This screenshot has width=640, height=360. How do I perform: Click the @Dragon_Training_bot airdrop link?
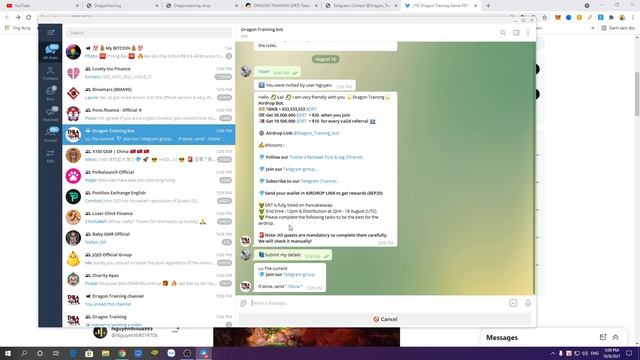(x=316, y=133)
